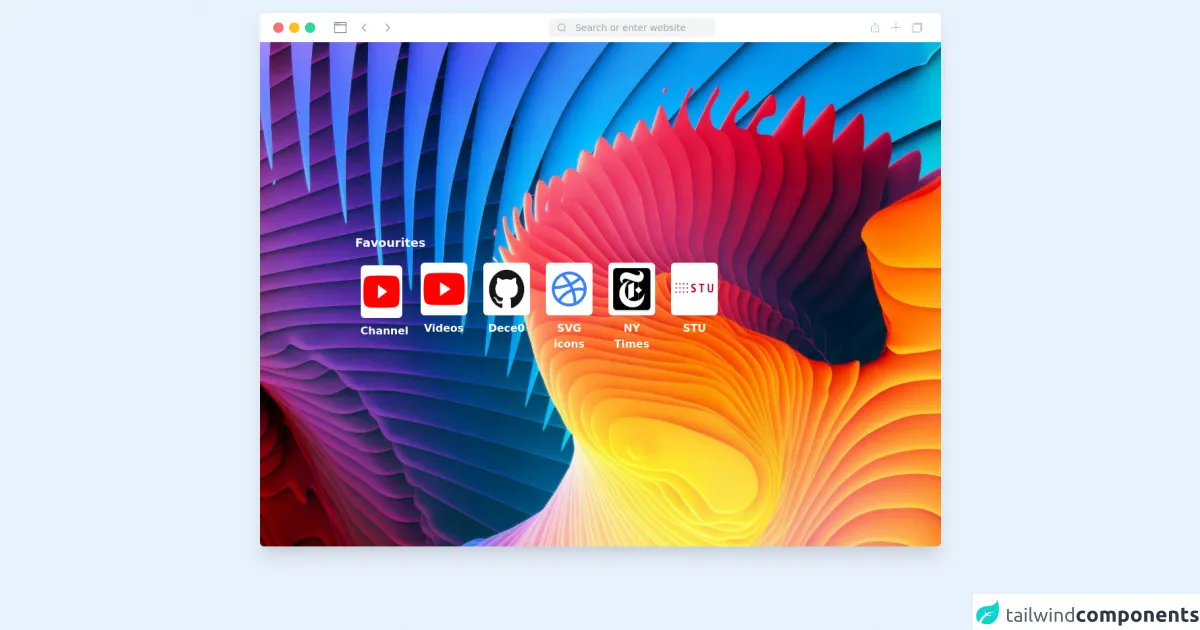
Task: Toggle the sidebar panel icon in toolbar
Action: click(340, 28)
